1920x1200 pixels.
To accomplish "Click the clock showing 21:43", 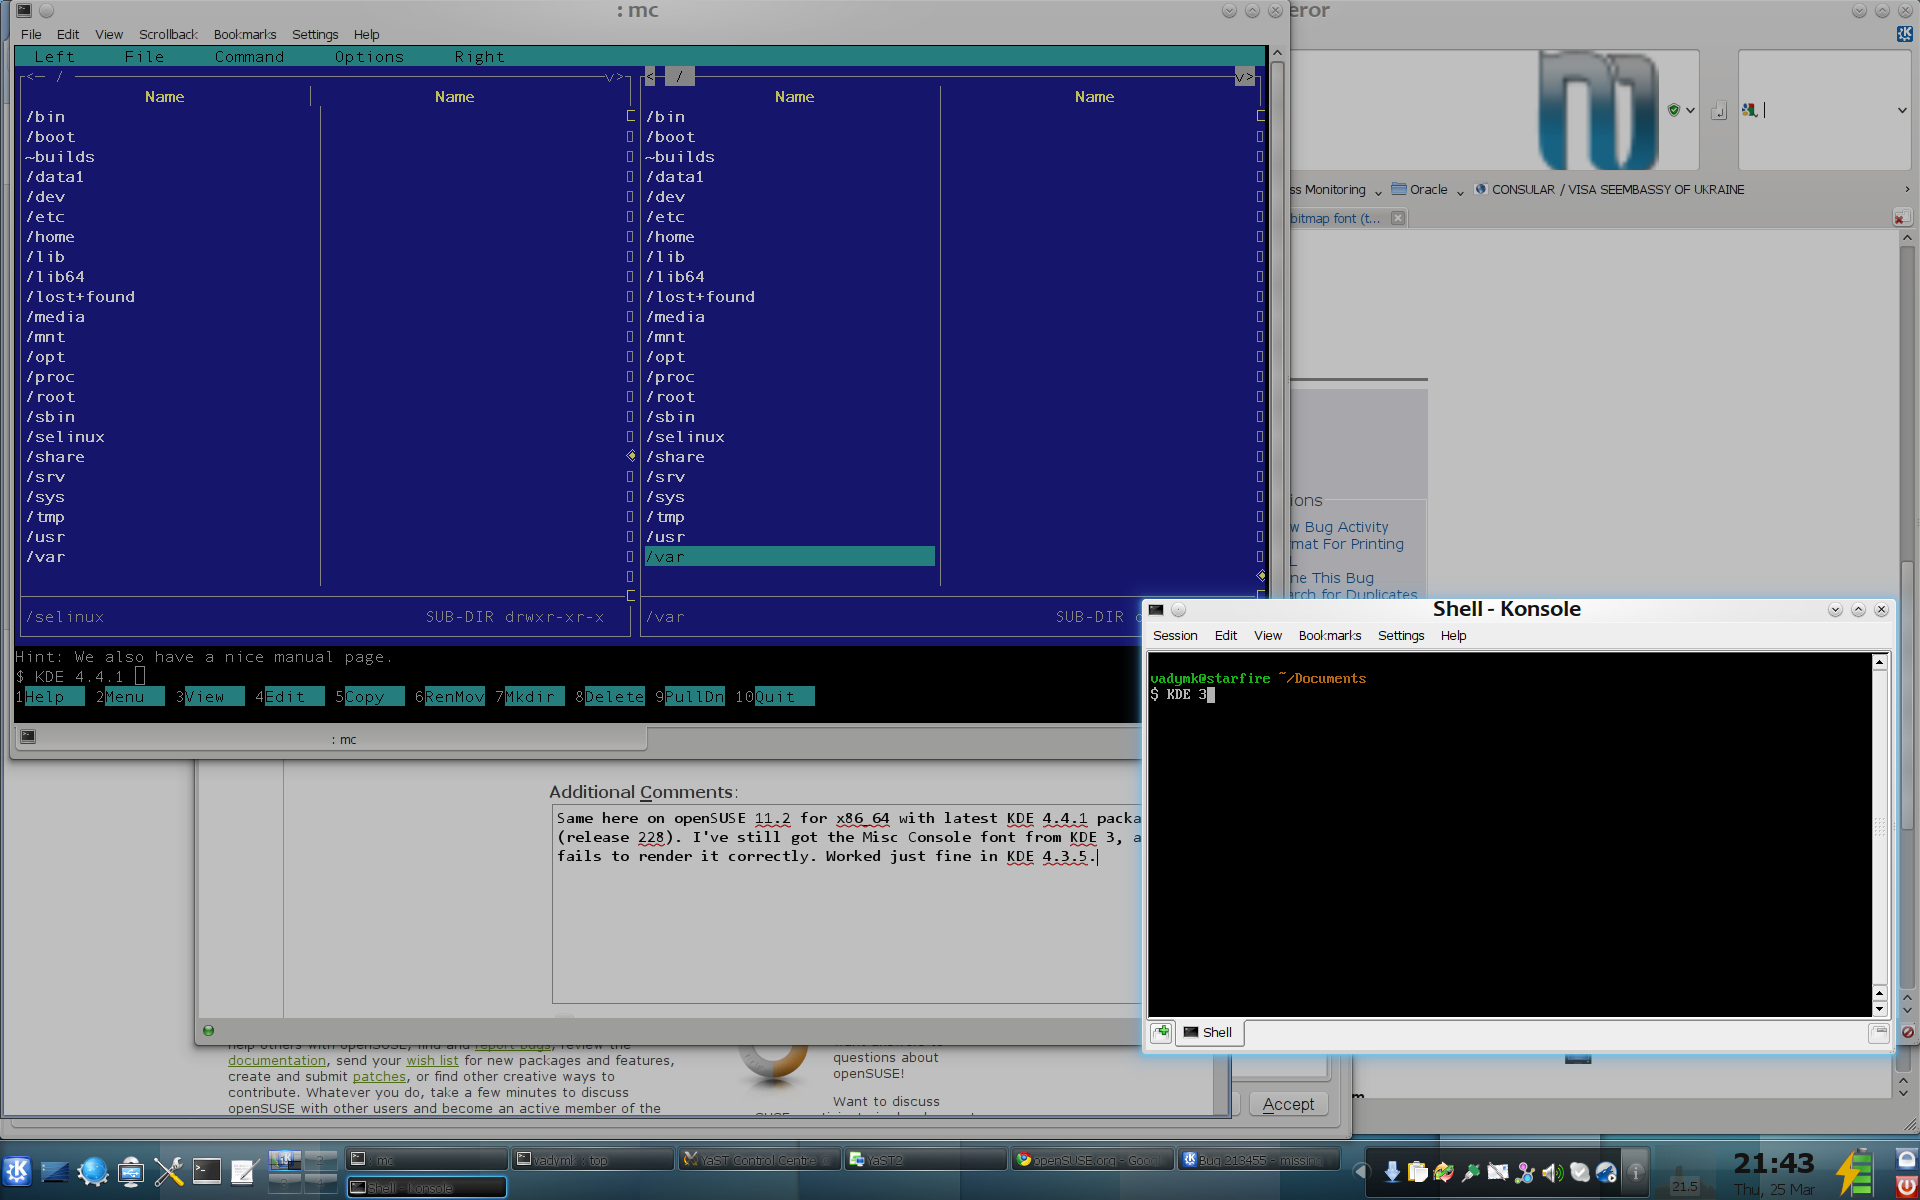I will (x=1773, y=1163).
